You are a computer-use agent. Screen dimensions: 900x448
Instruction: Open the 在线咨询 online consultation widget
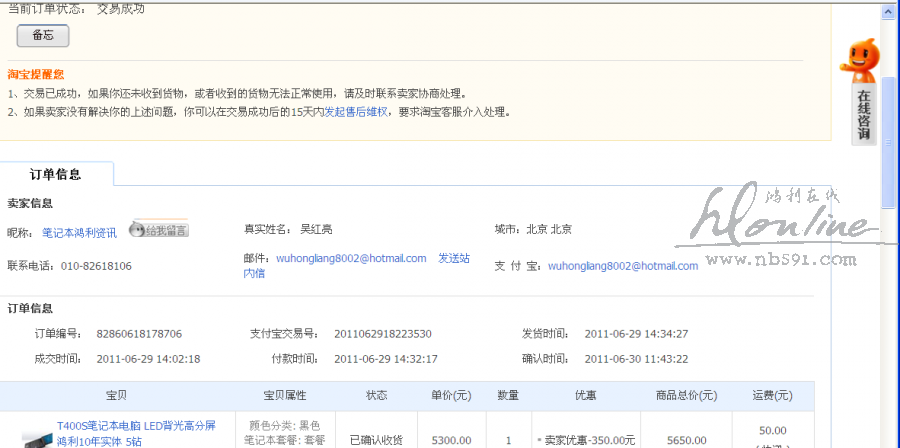(863, 115)
